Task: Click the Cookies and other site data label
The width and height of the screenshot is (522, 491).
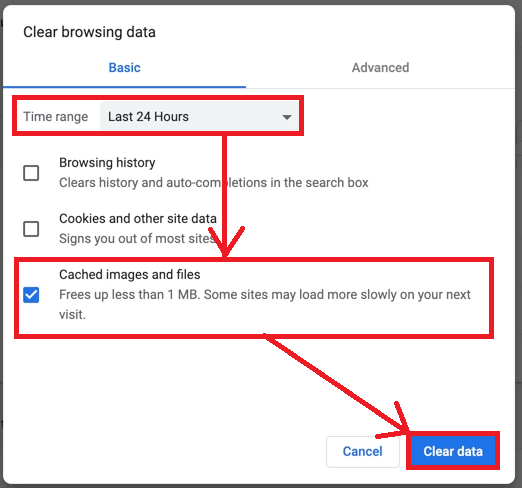Action: click(x=138, y=219)
